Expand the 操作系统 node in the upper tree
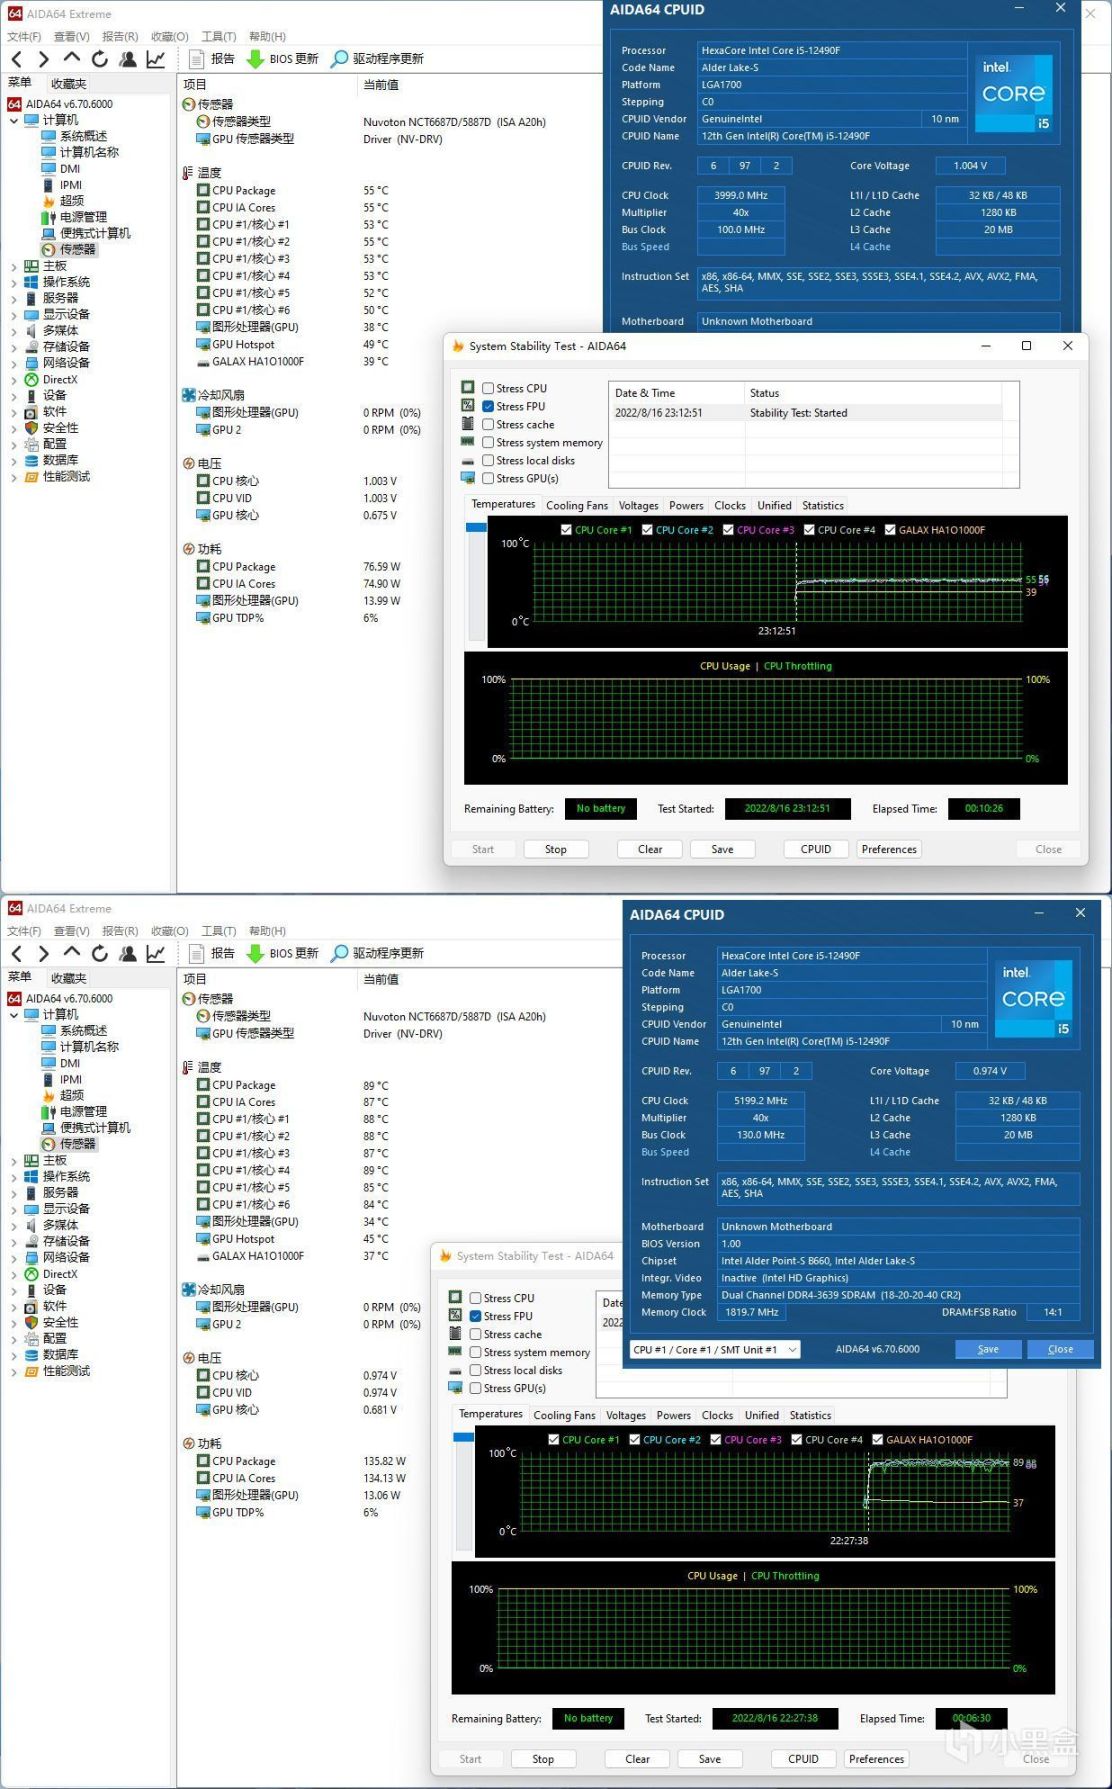The image size is (1112, 1789). tap(14, 282)
